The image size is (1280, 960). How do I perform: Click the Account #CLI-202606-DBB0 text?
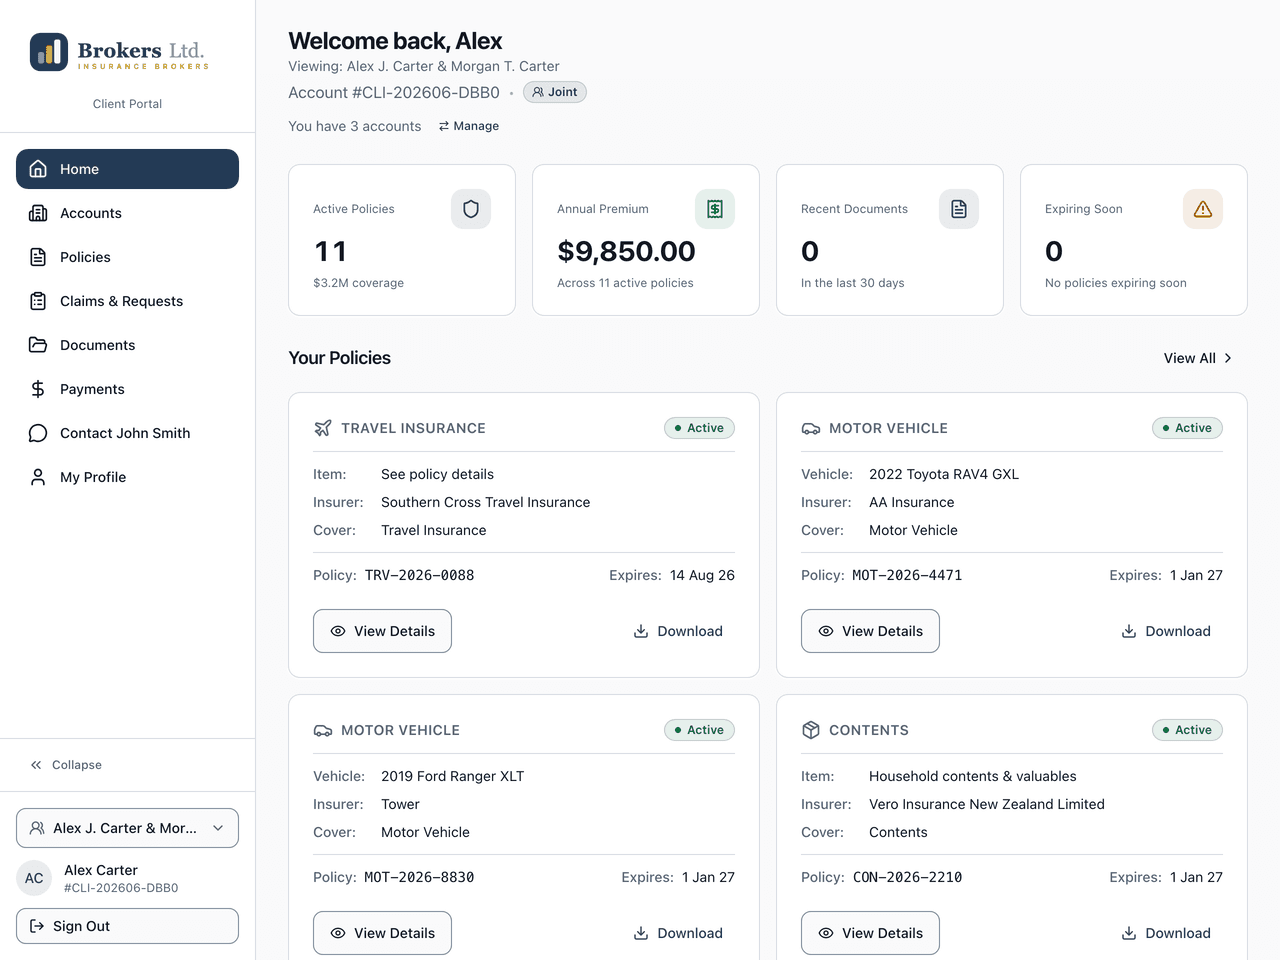click(394, 92)
